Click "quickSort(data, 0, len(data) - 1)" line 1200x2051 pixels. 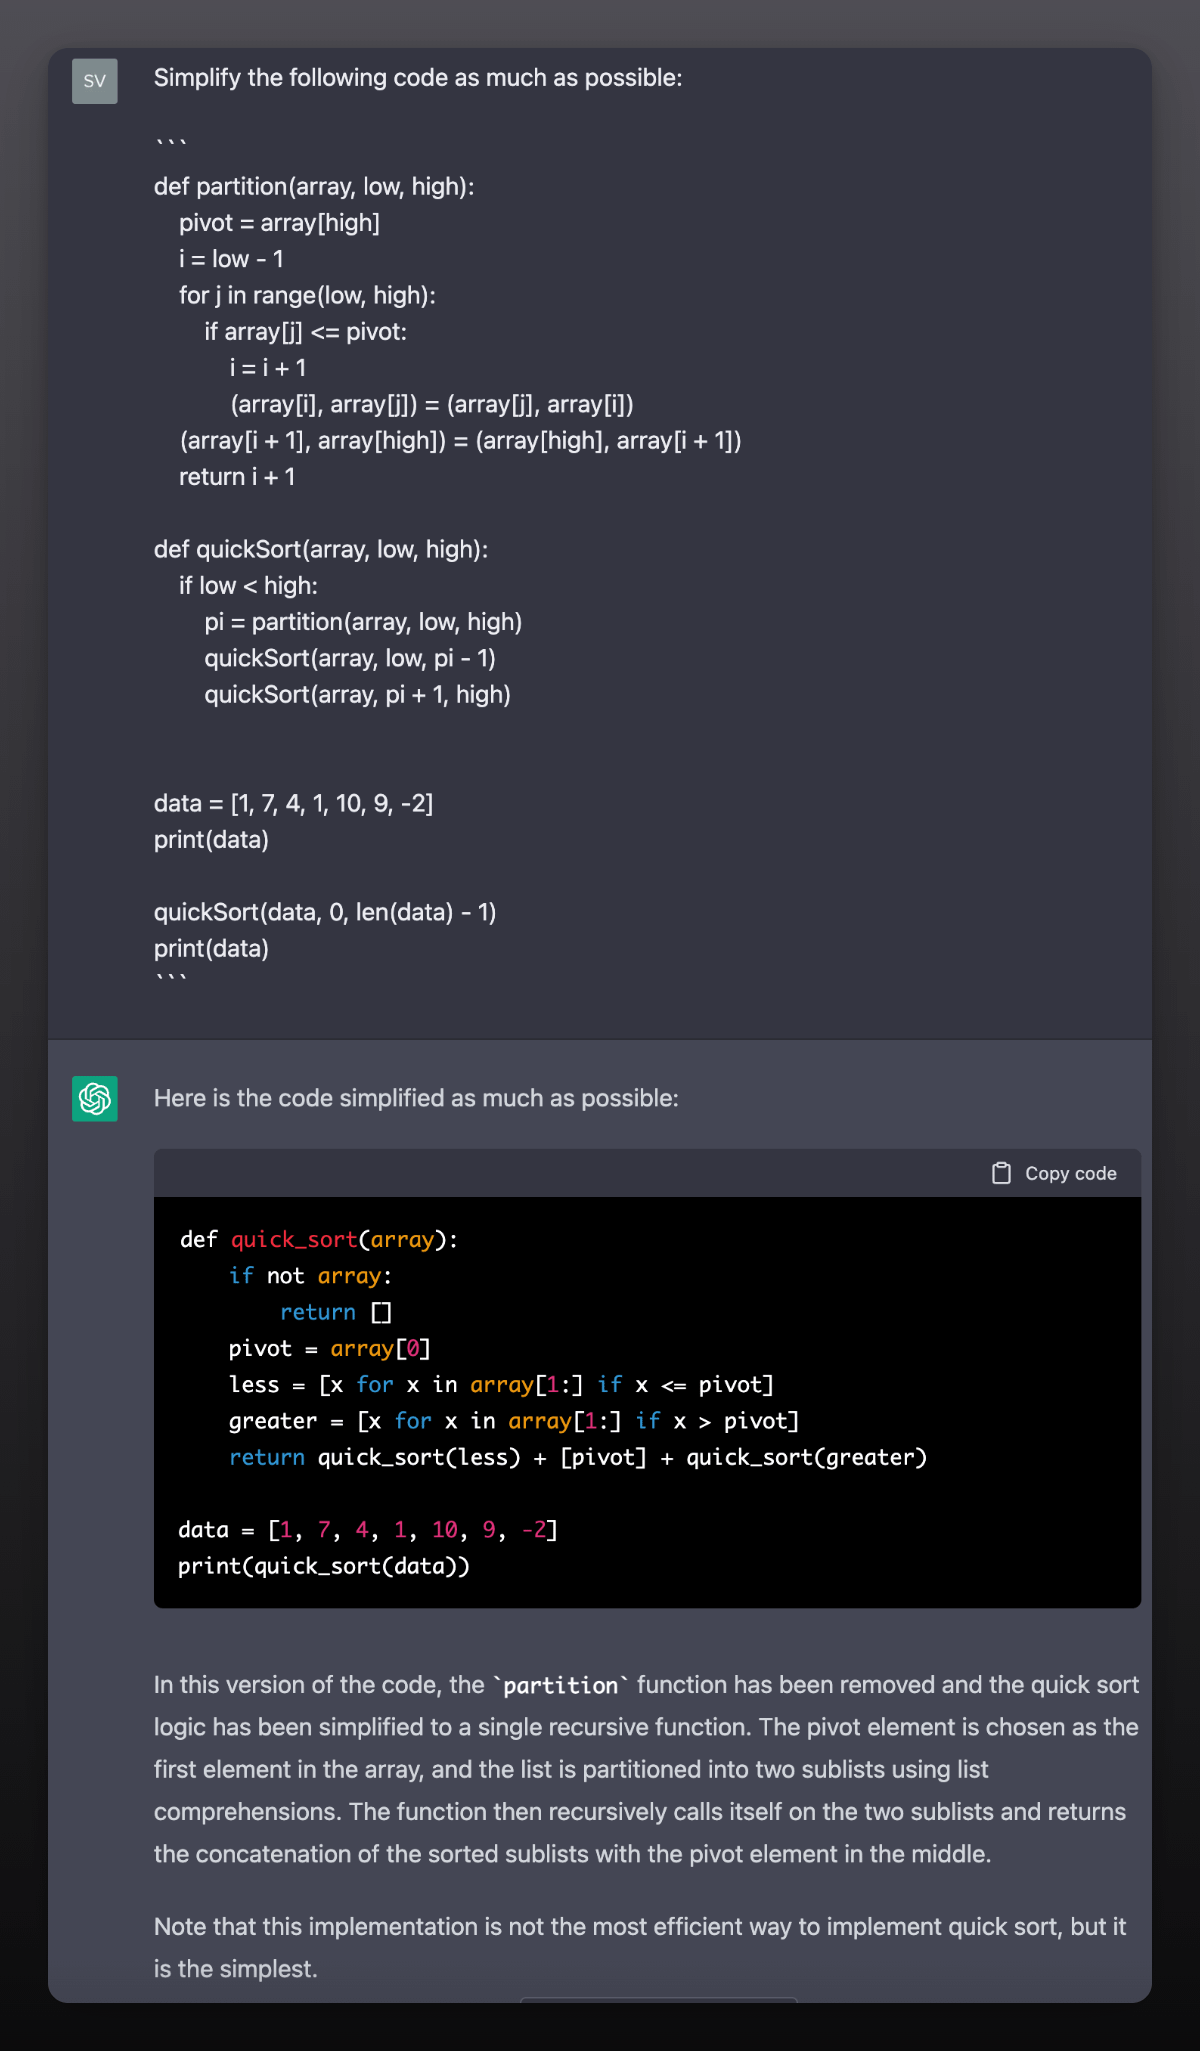pyautogui.click(x=325, y=912)
